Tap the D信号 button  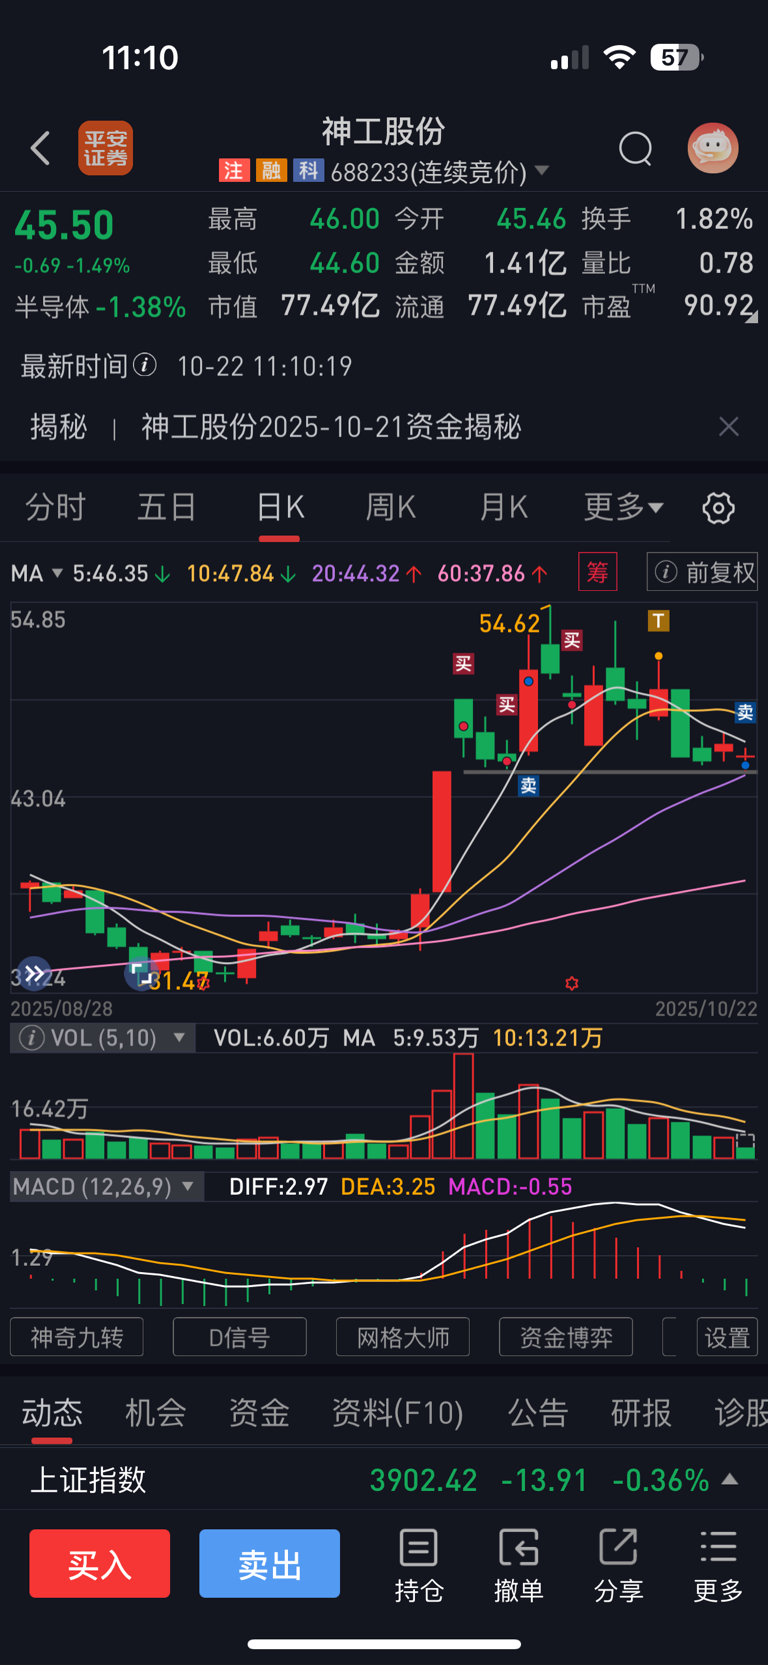pos(240,1337)
